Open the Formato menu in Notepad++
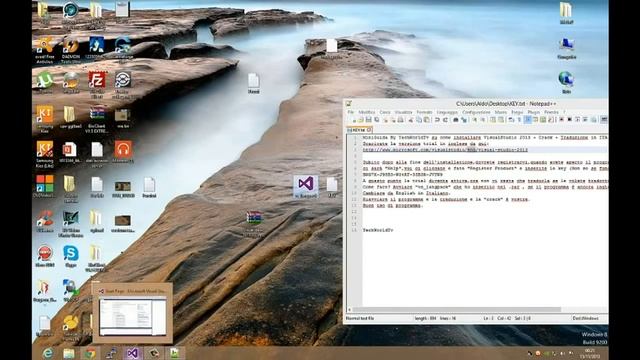Screen dimensions: 640x360 coord(424,112)
